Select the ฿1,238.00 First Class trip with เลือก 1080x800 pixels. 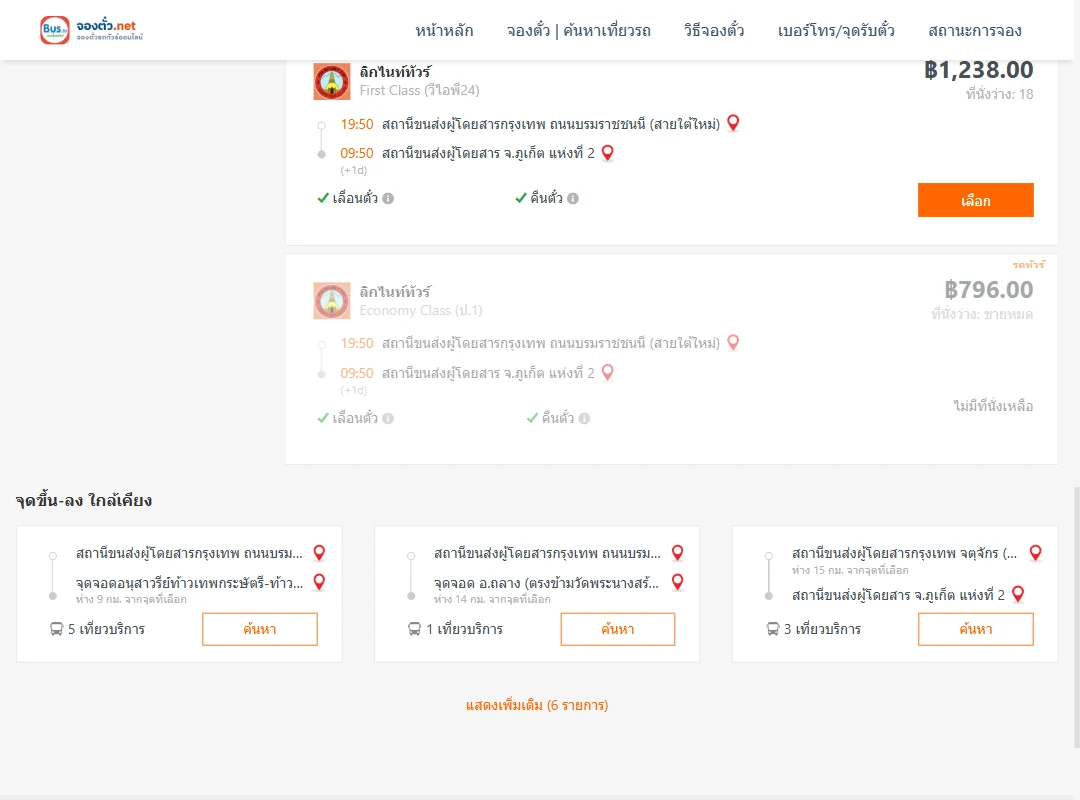pos(975,201)
